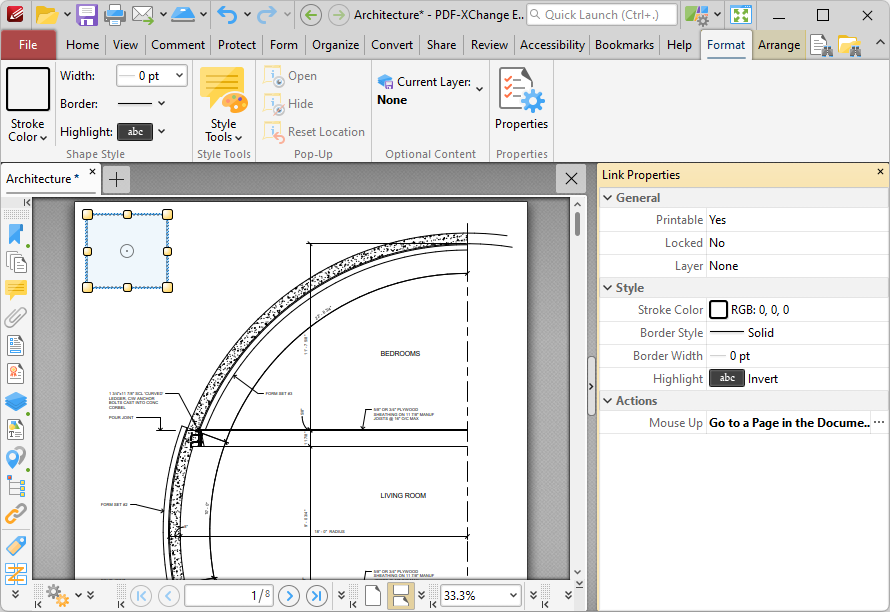
Task: Go to previous view with green back arrow
Action: click(310, 15)
